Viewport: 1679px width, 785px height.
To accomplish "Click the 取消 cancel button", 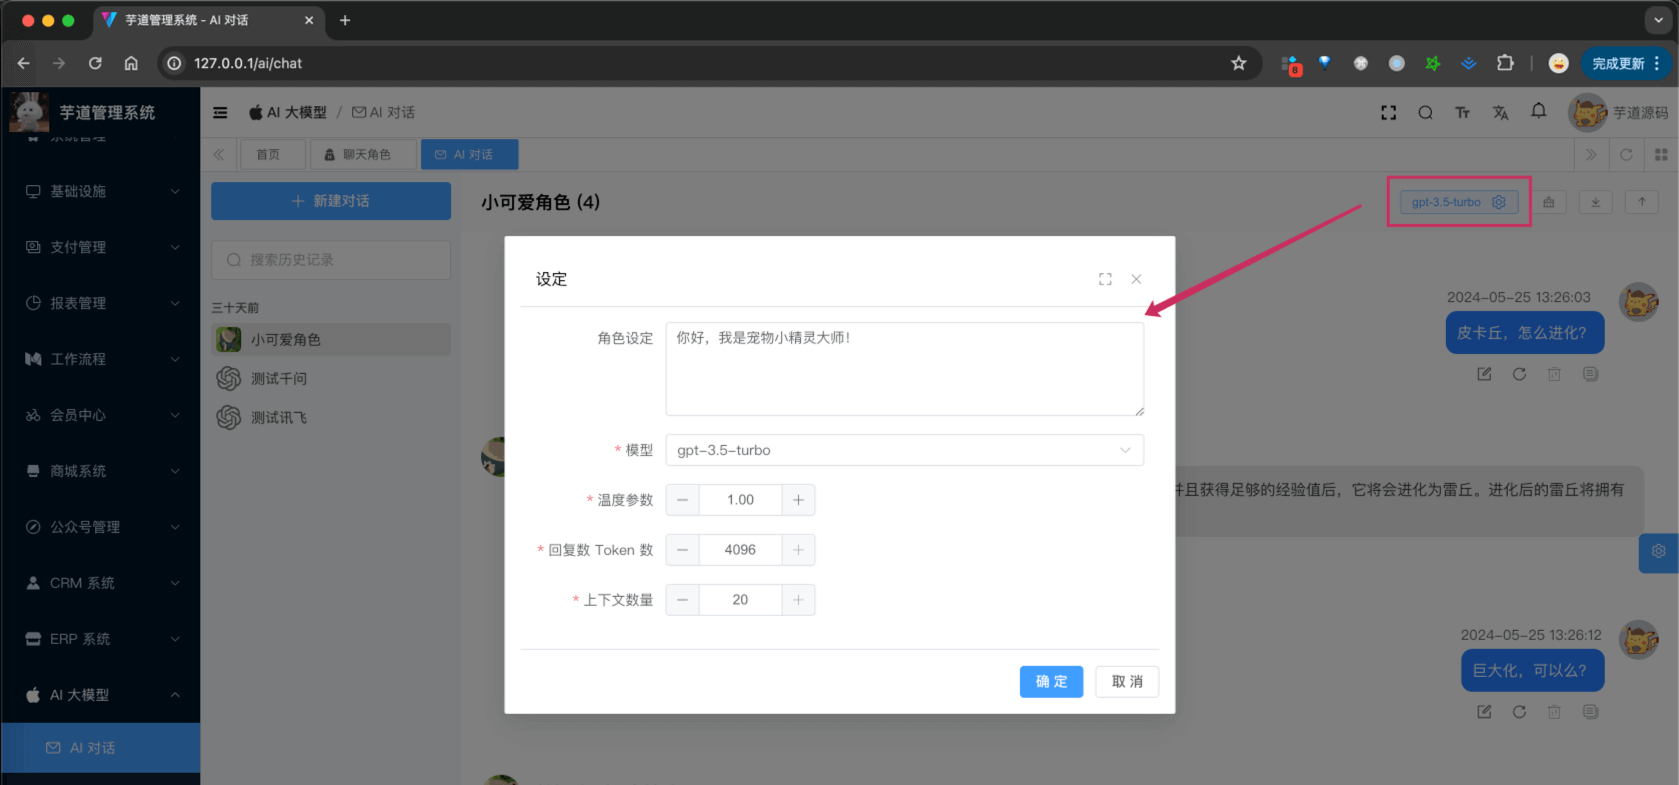I will [x=1127, y=682].
